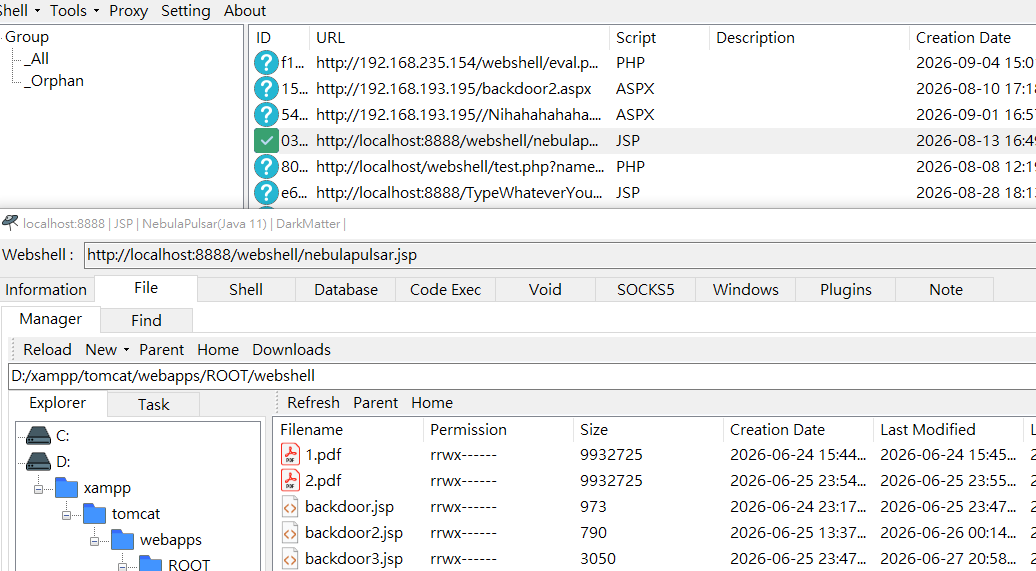
Task: Collapse the webapps tree node
Action: pos(94,541)
